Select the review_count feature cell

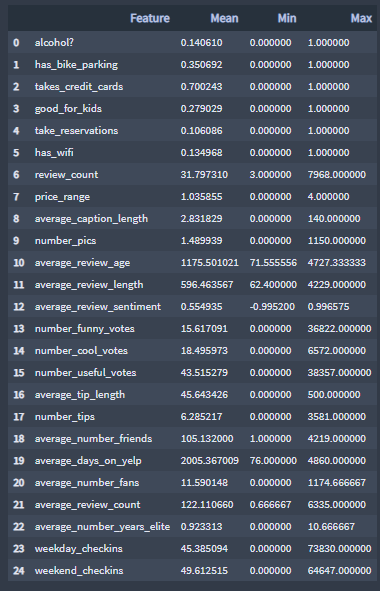pyautogui.click(x=66, y=175)
